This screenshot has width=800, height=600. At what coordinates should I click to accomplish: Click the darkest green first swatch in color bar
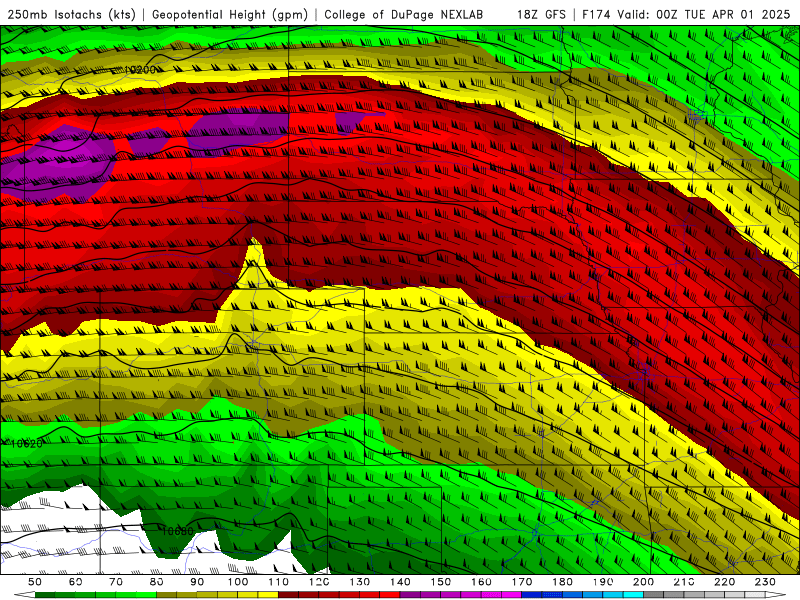pyautogui.click(x=45, y=595)
